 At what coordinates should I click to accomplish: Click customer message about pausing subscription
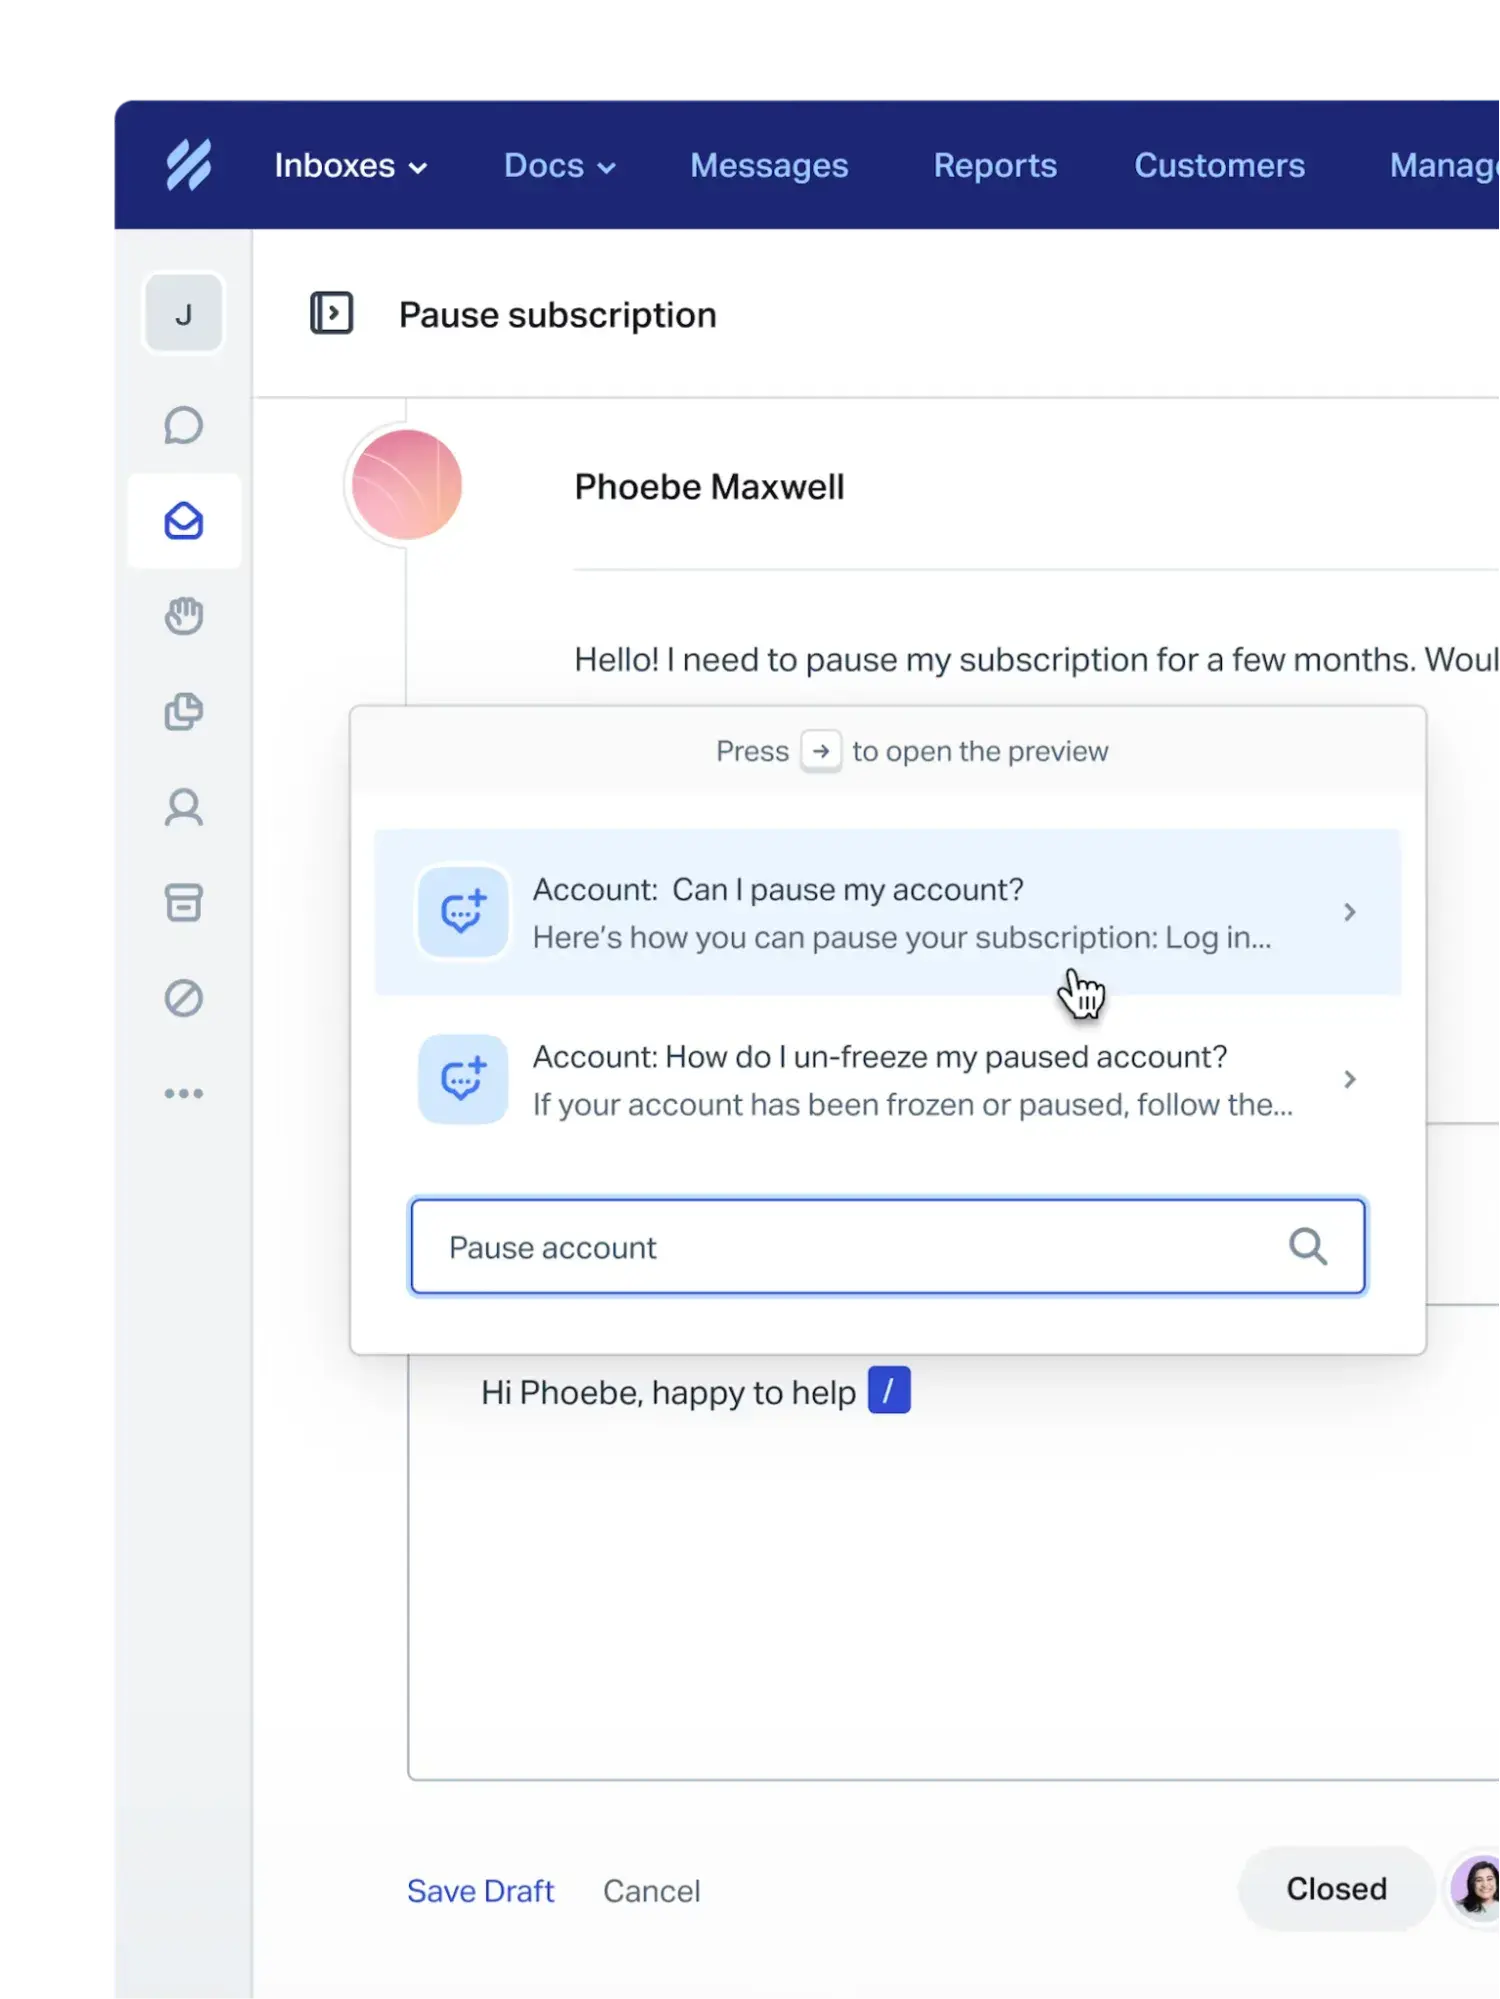(x=1036, y=659)
